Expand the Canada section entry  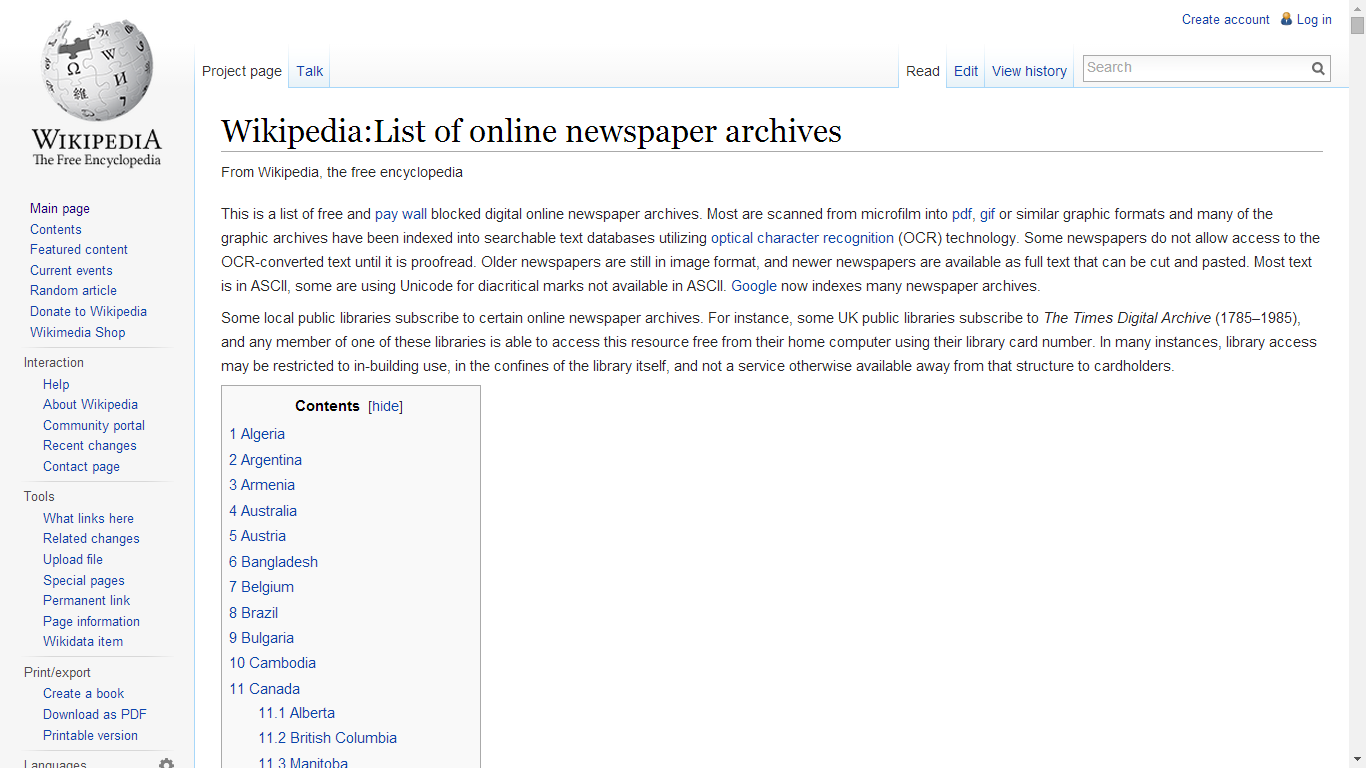[x=264, y=688]
